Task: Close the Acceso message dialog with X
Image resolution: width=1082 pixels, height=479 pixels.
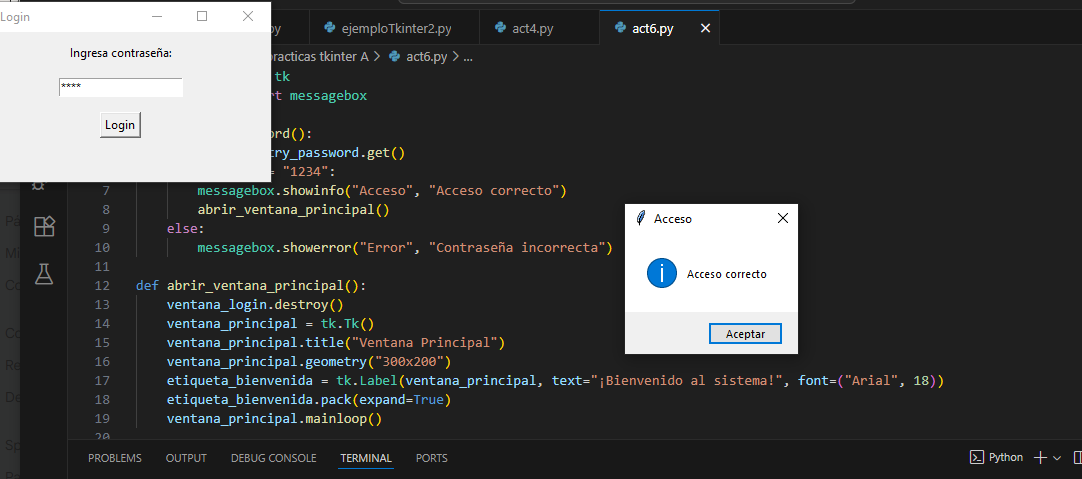Action: (782, 218)
